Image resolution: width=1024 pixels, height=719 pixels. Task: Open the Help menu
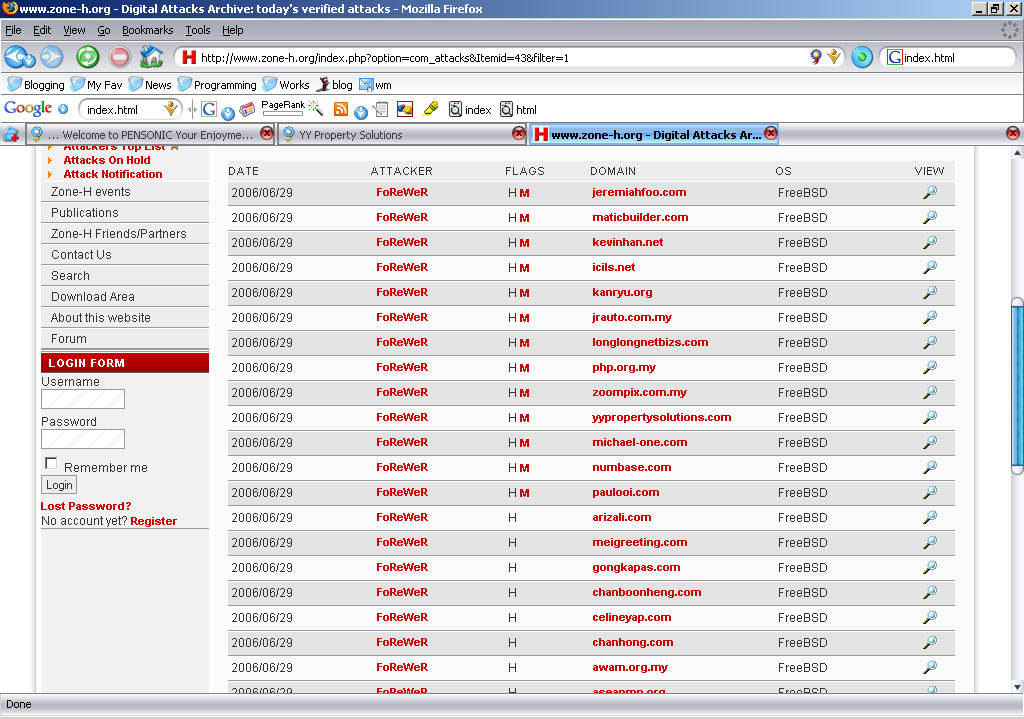[232, 30]
